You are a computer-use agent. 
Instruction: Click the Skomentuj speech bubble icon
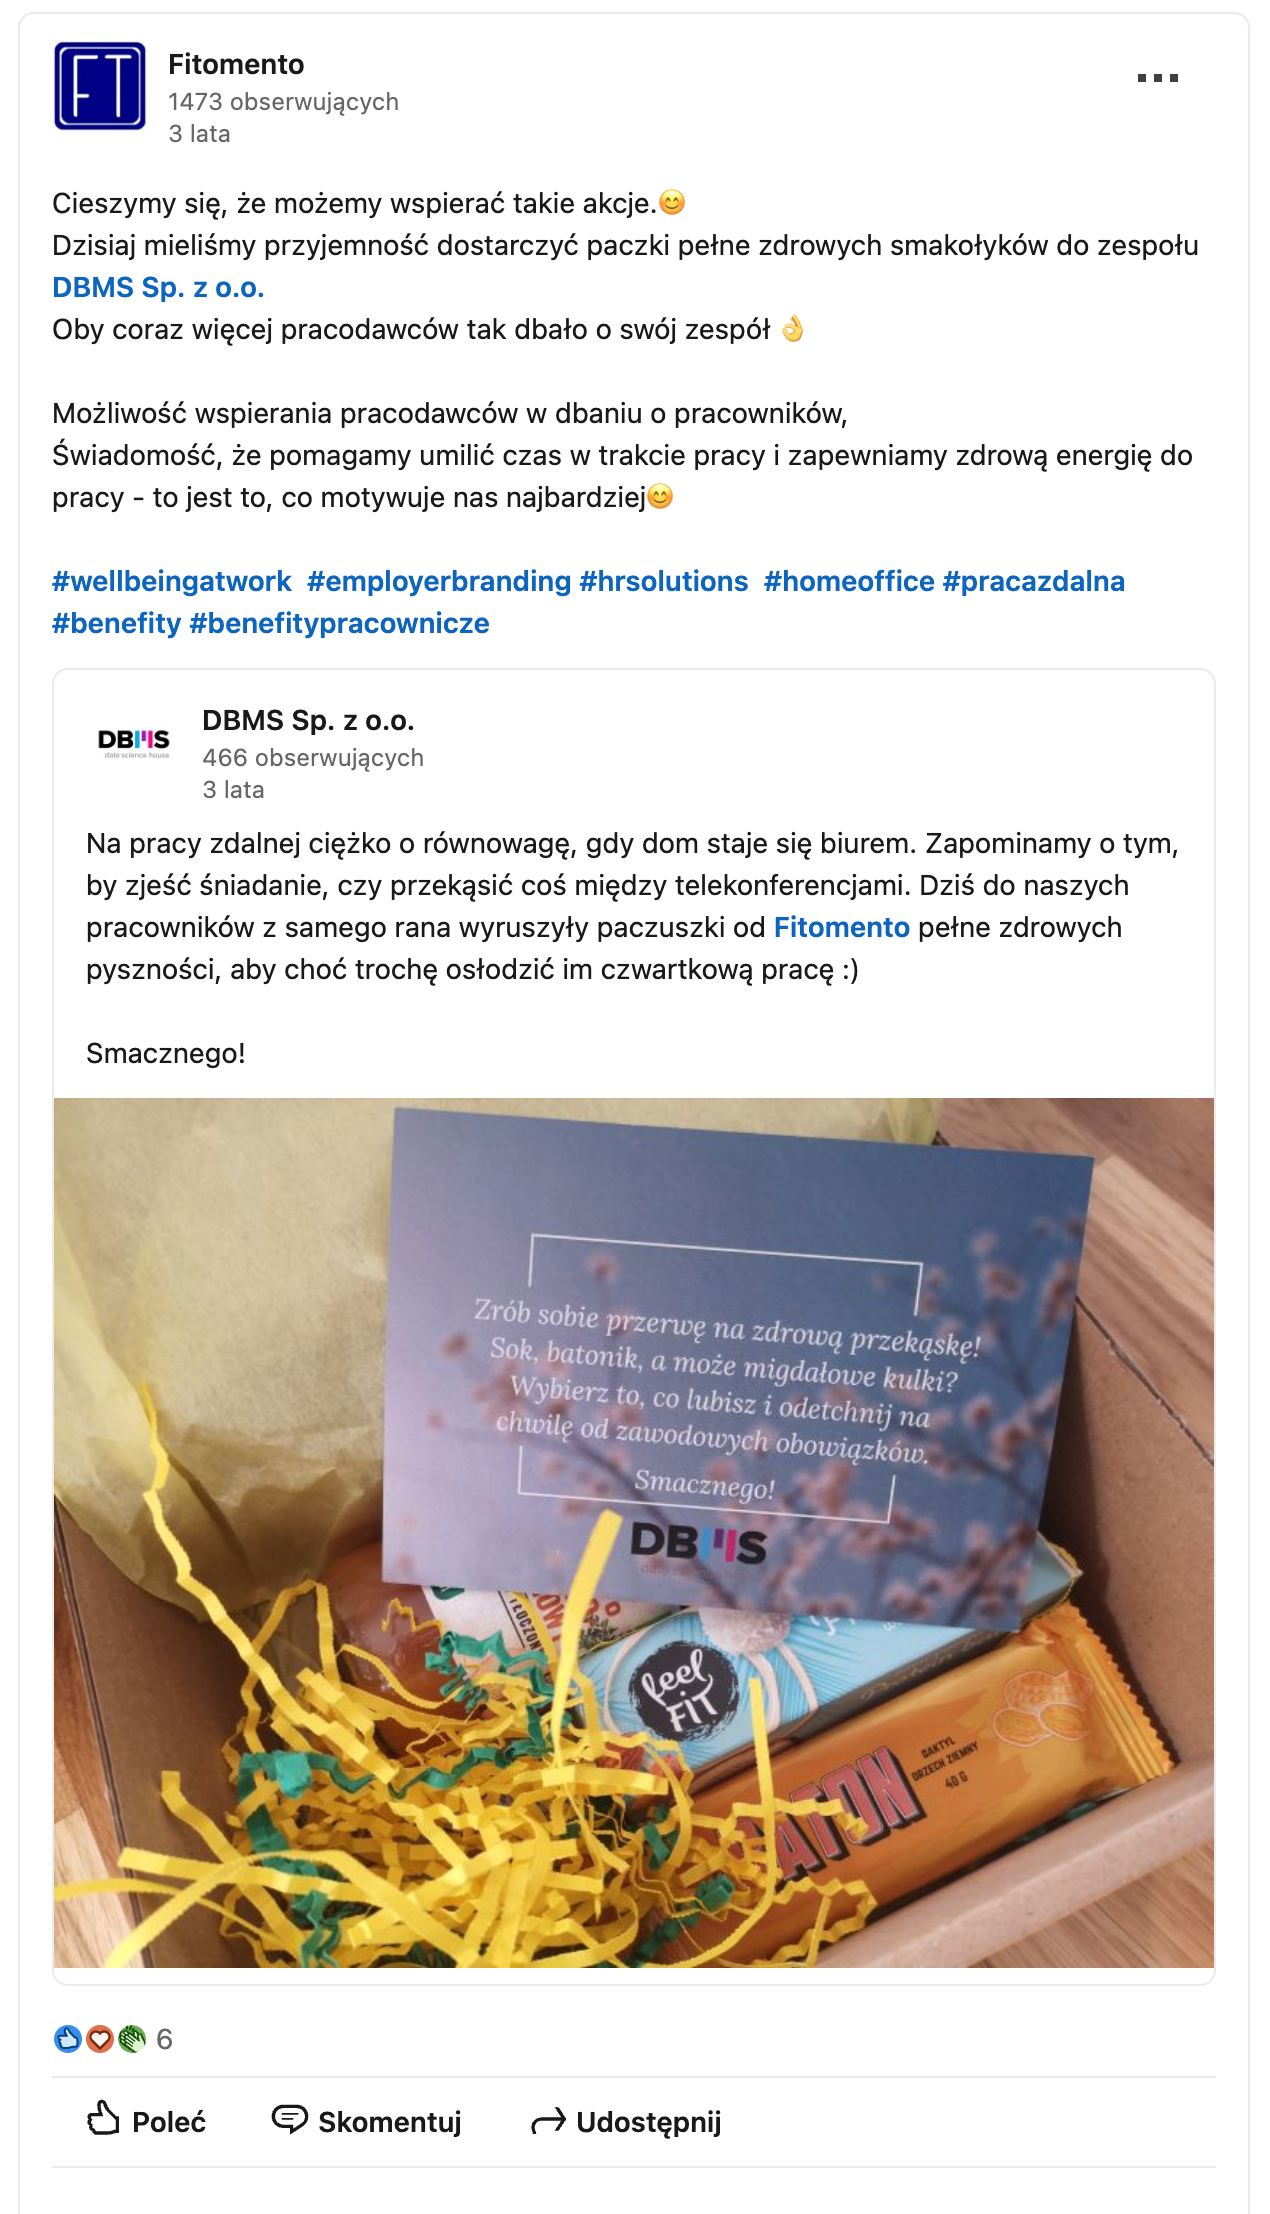click(x=290, y=2119)
